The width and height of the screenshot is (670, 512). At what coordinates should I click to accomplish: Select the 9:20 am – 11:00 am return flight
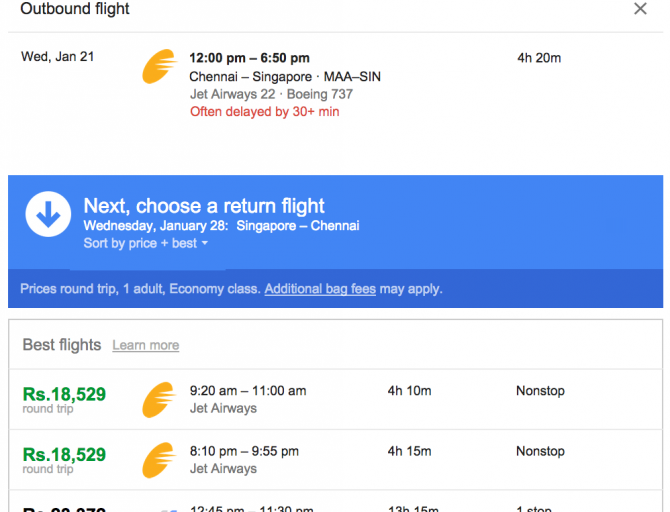pos(248,391)
